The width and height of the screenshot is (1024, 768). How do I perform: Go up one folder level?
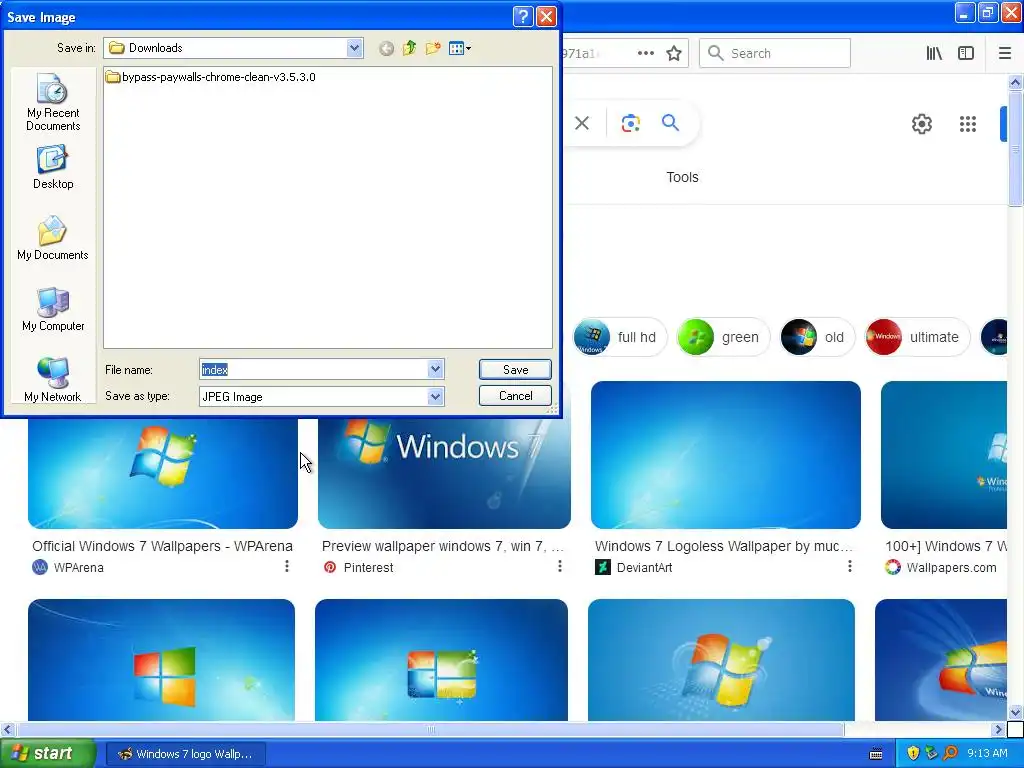(409, 48)
